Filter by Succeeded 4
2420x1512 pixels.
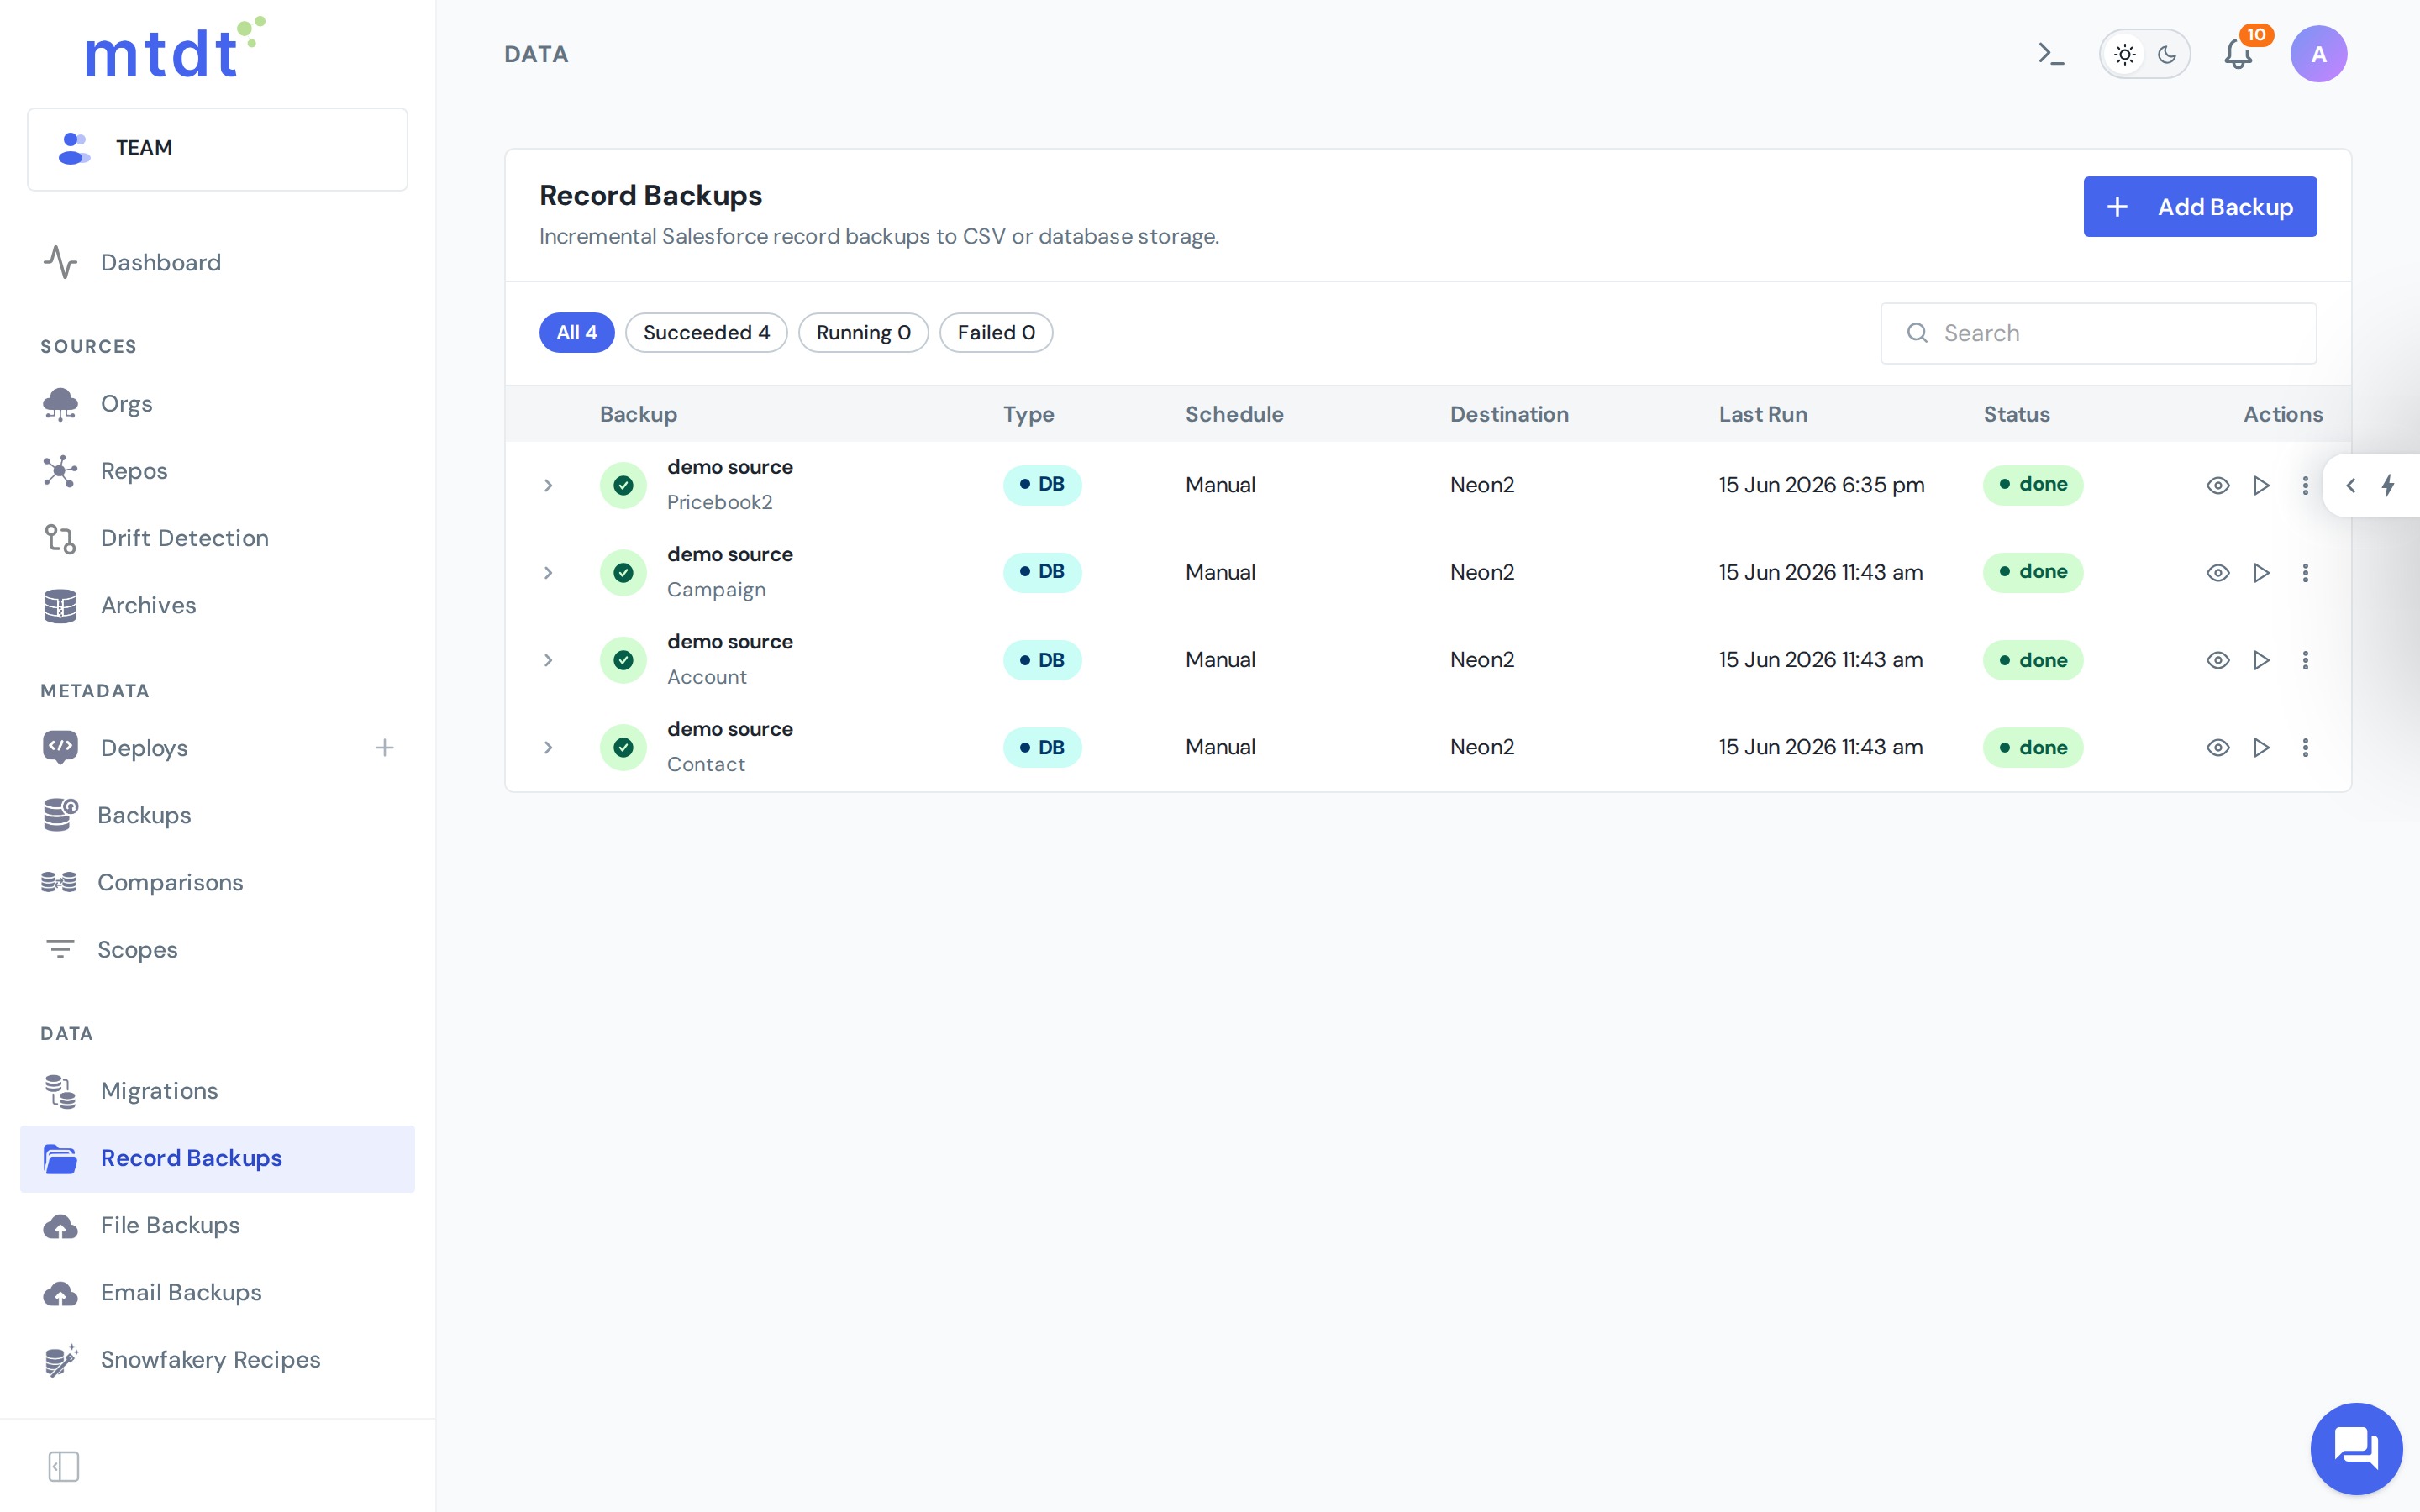click(706, 333)
